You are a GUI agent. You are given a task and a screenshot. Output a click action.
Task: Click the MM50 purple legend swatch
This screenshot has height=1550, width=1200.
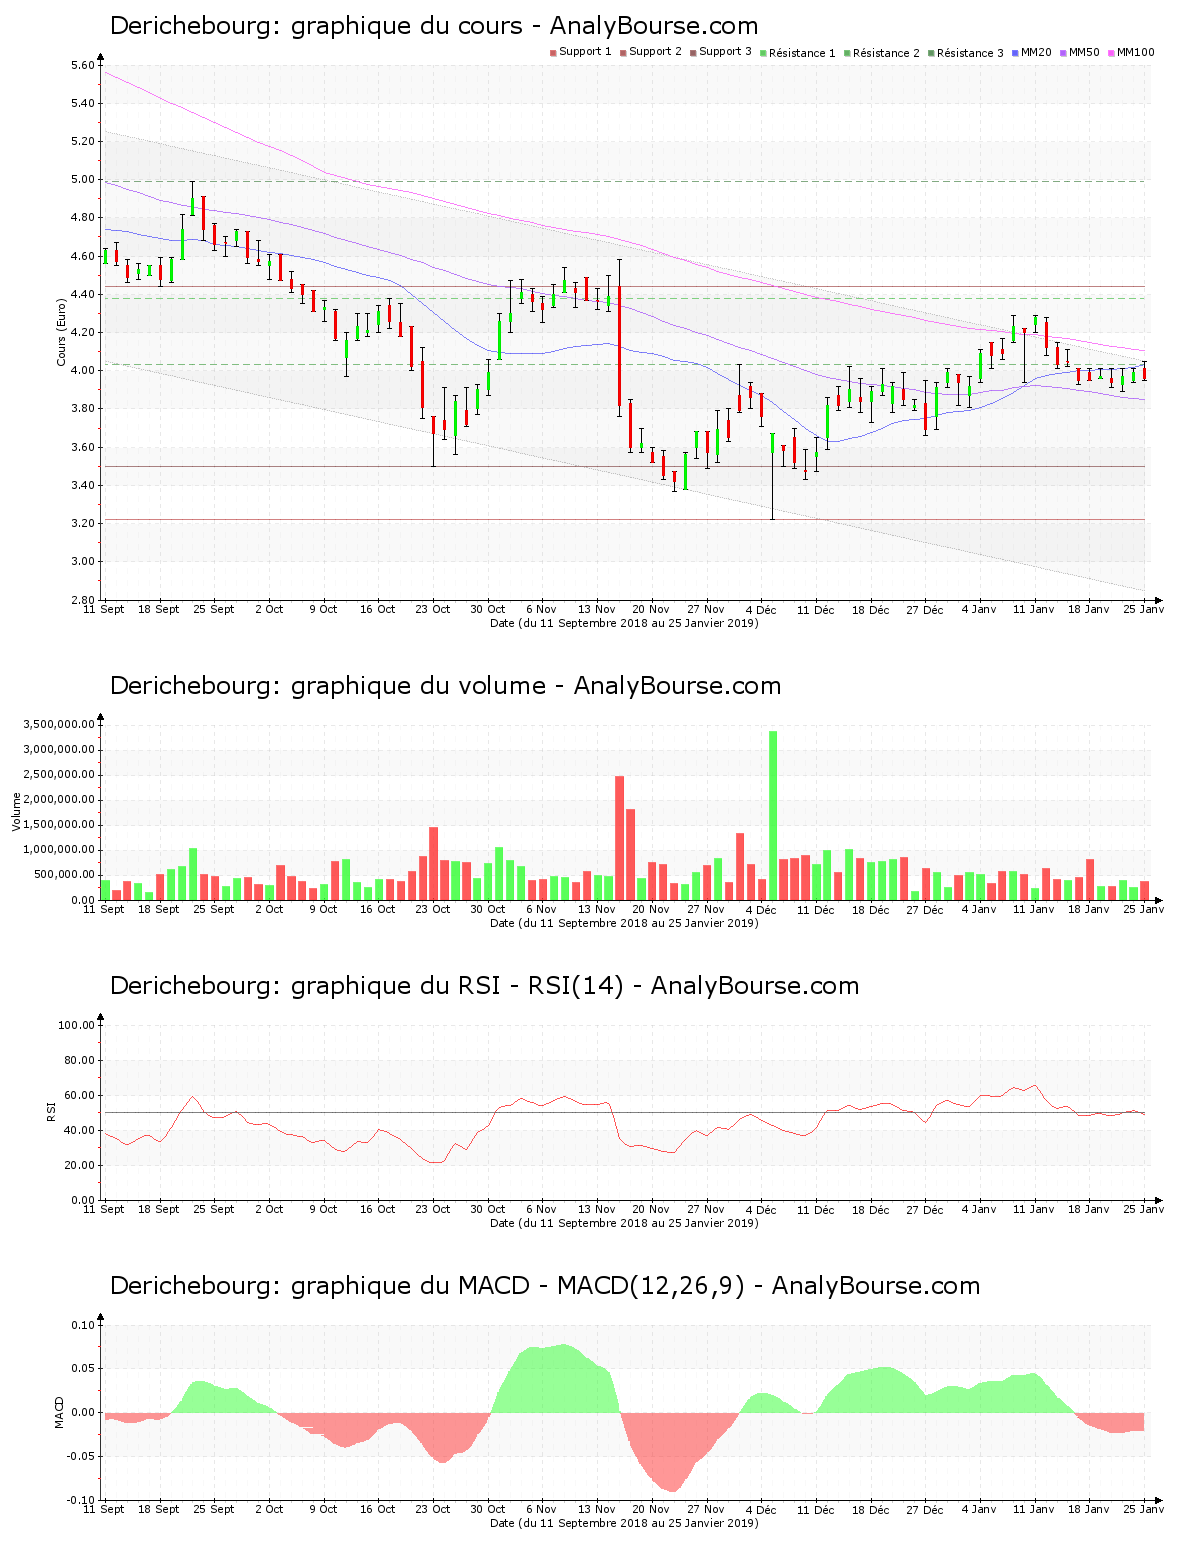[1064, 52]
